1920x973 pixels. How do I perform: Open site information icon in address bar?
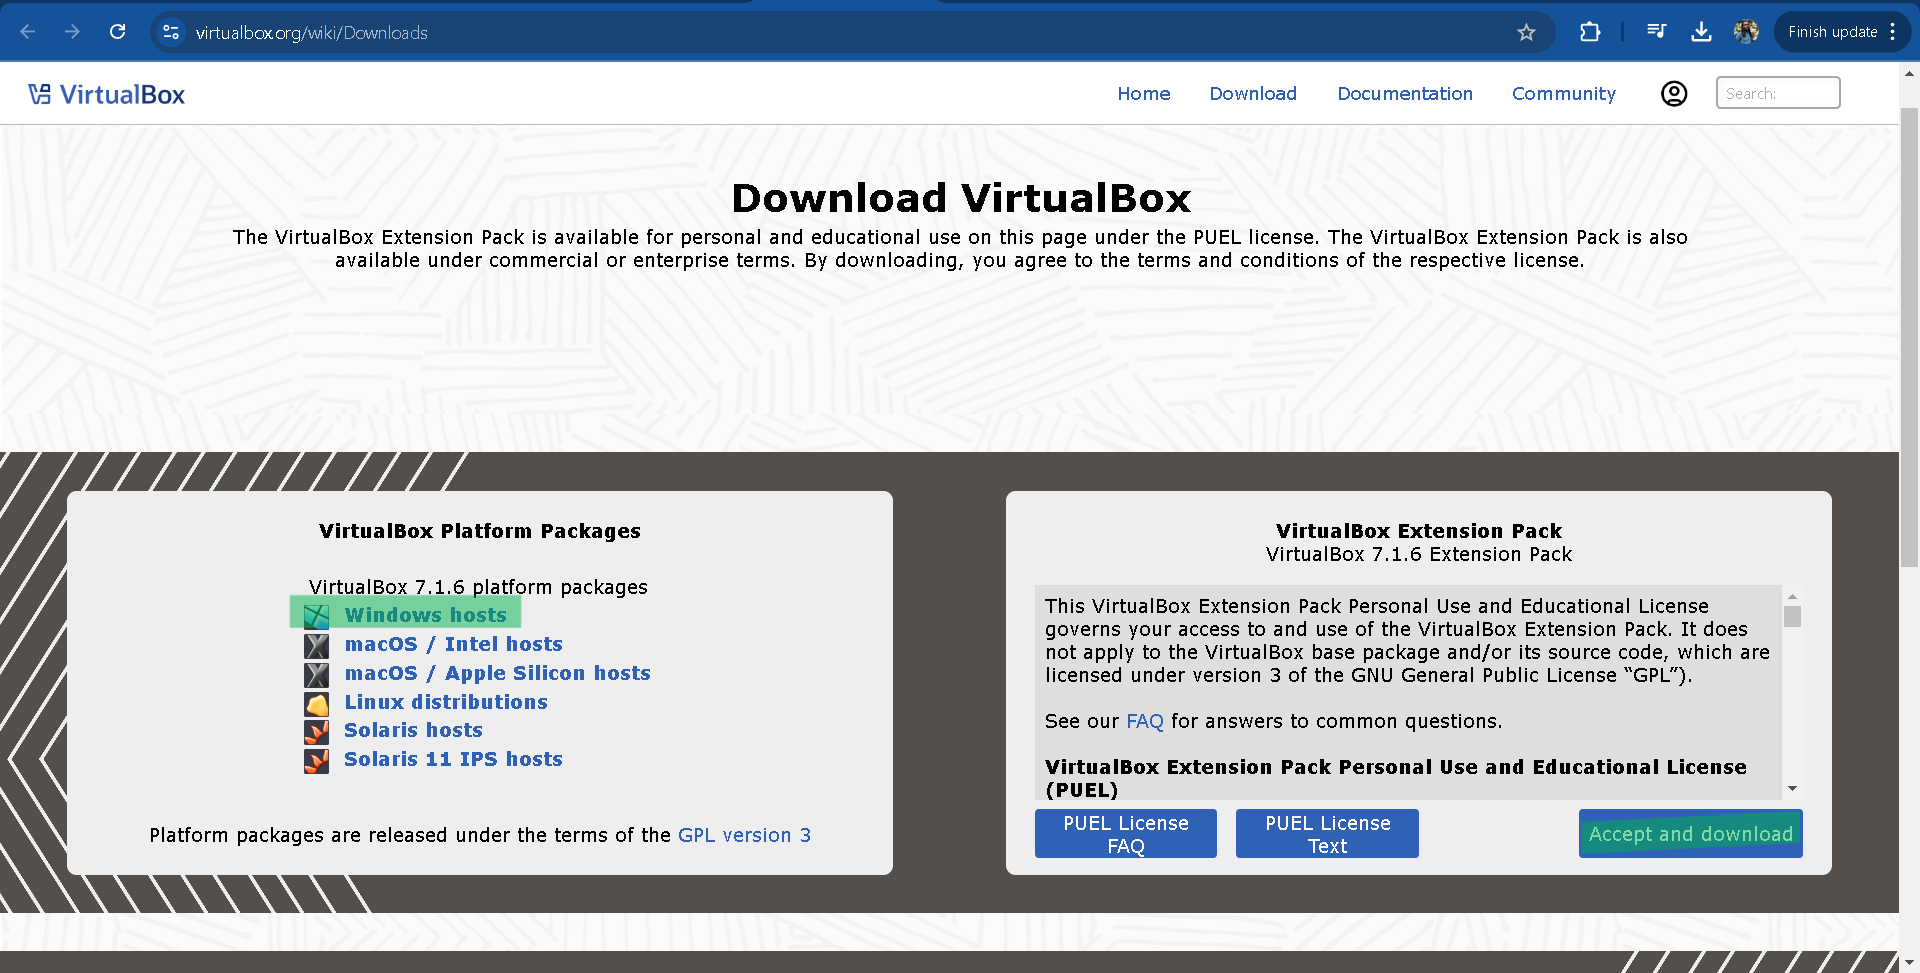pos(171,32)
